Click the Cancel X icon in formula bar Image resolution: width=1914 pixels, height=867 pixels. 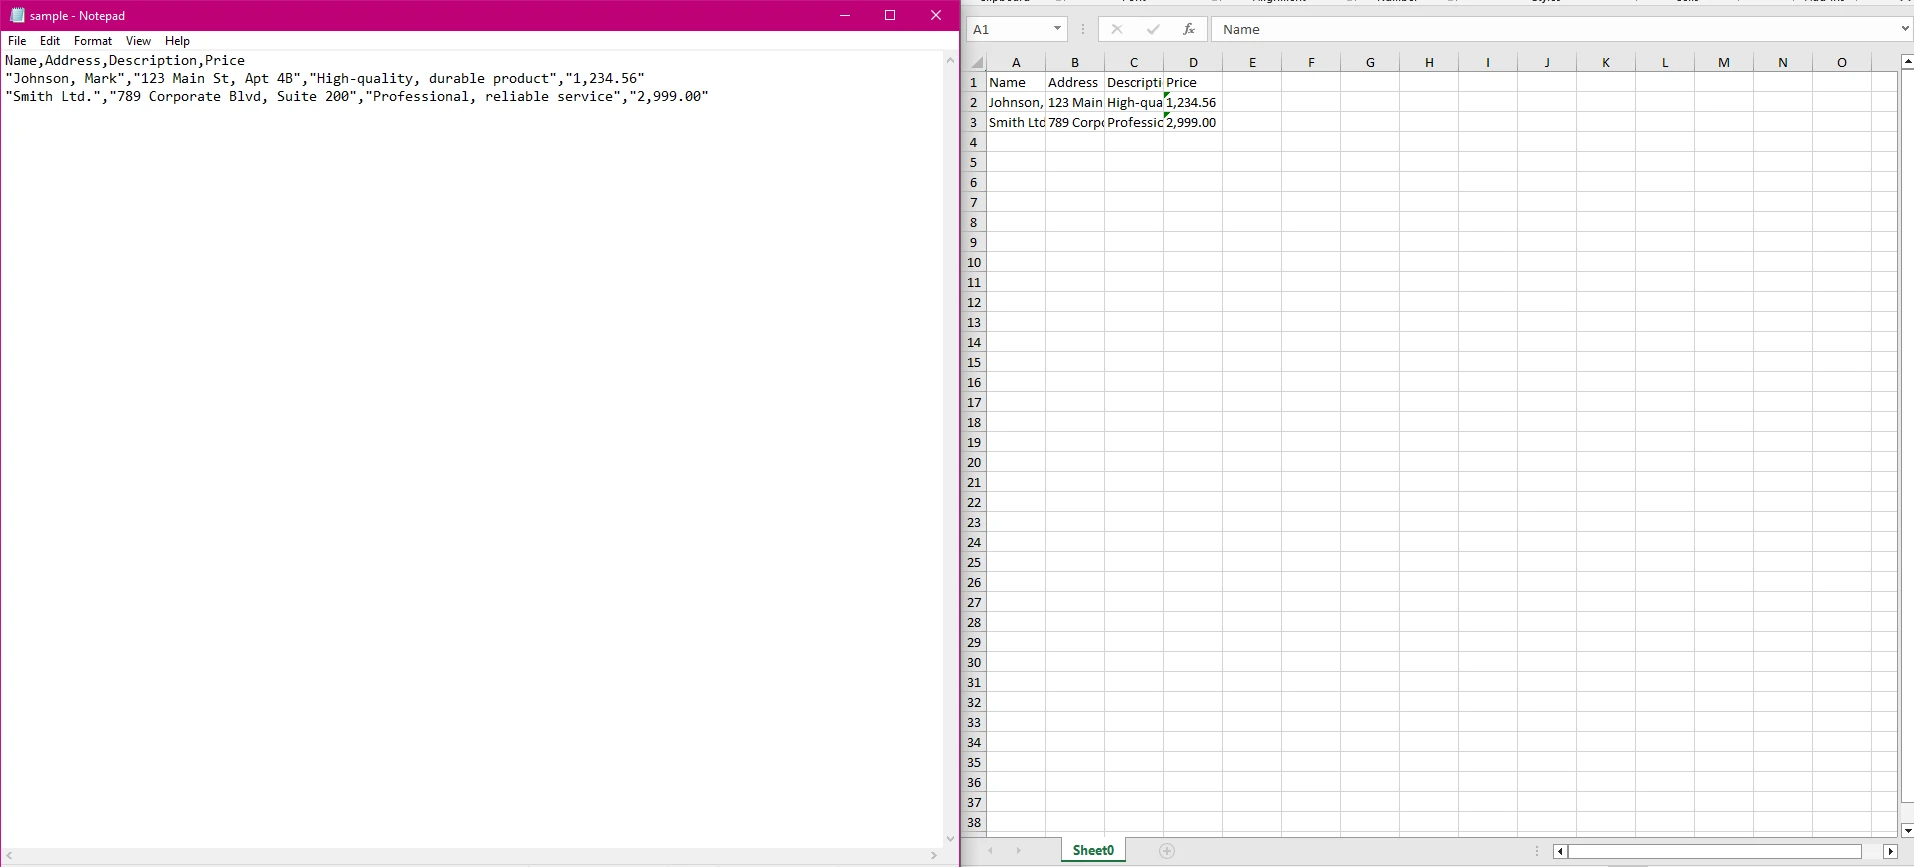1117,30
